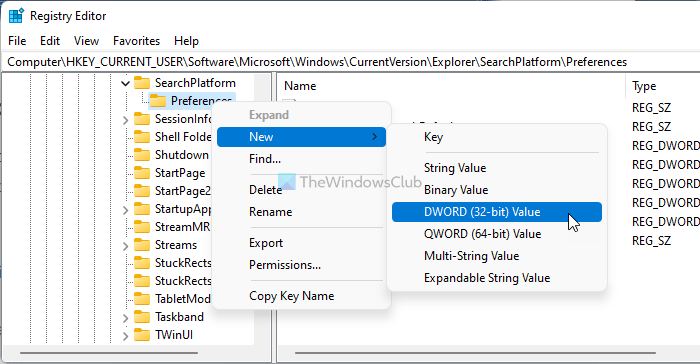Open the View menu

pos(86,41)
